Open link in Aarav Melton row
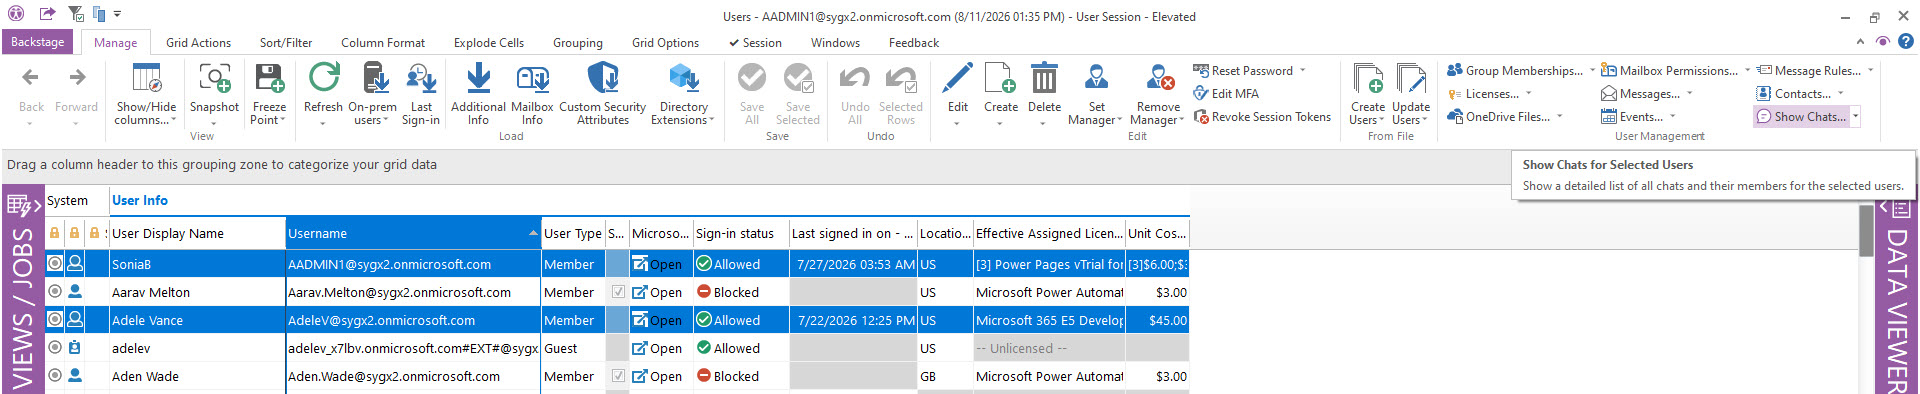 (x=657, y=292)
